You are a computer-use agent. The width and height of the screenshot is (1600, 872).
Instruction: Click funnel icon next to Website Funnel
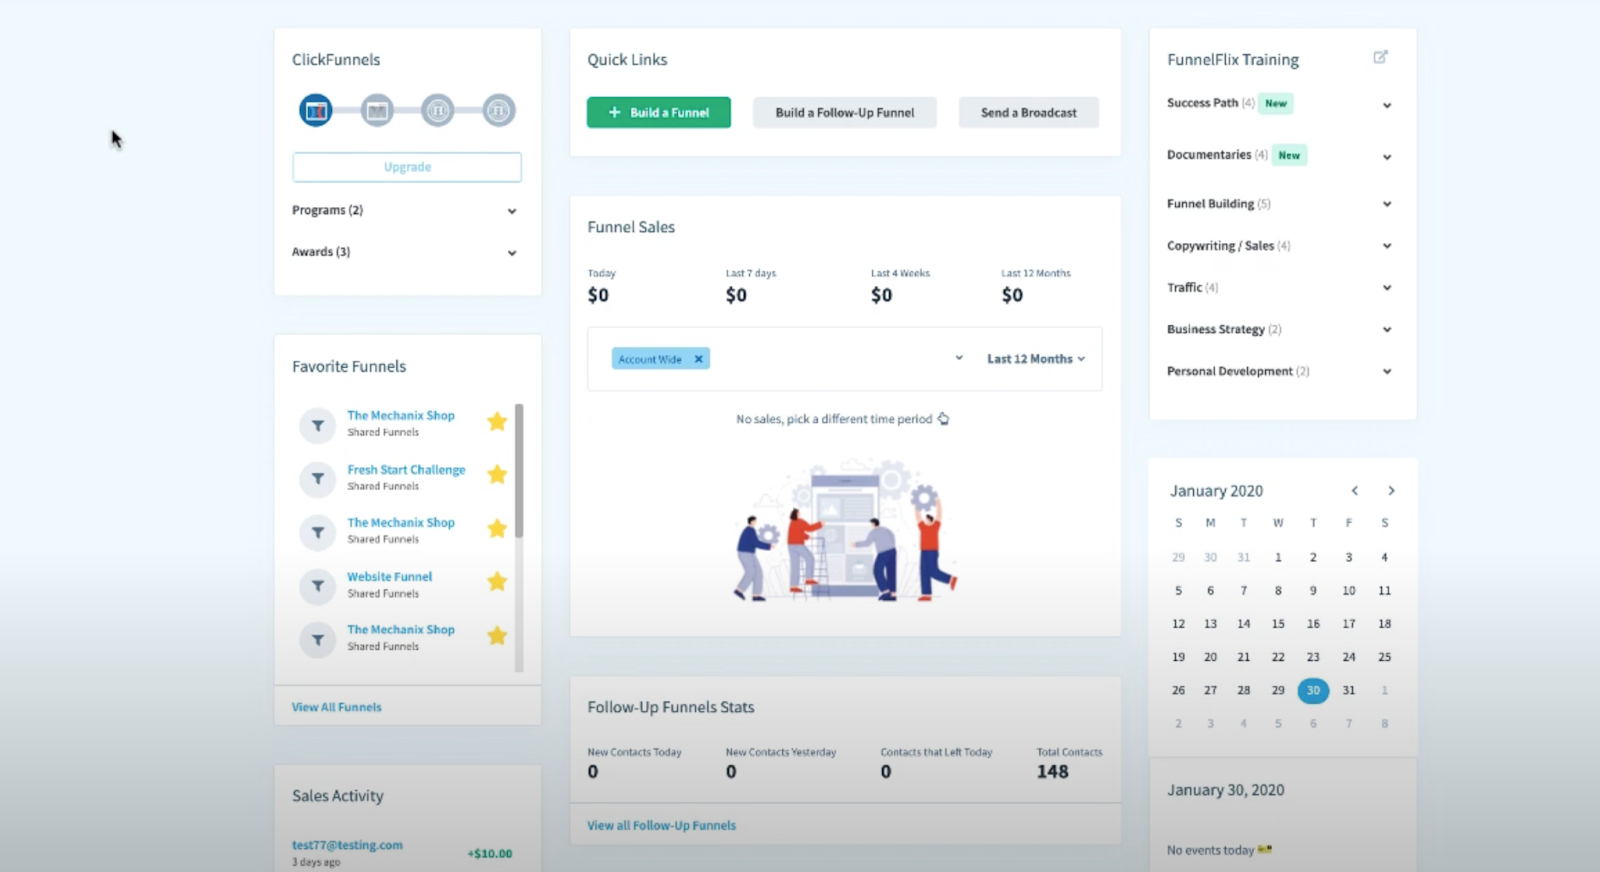click(317, 586)
